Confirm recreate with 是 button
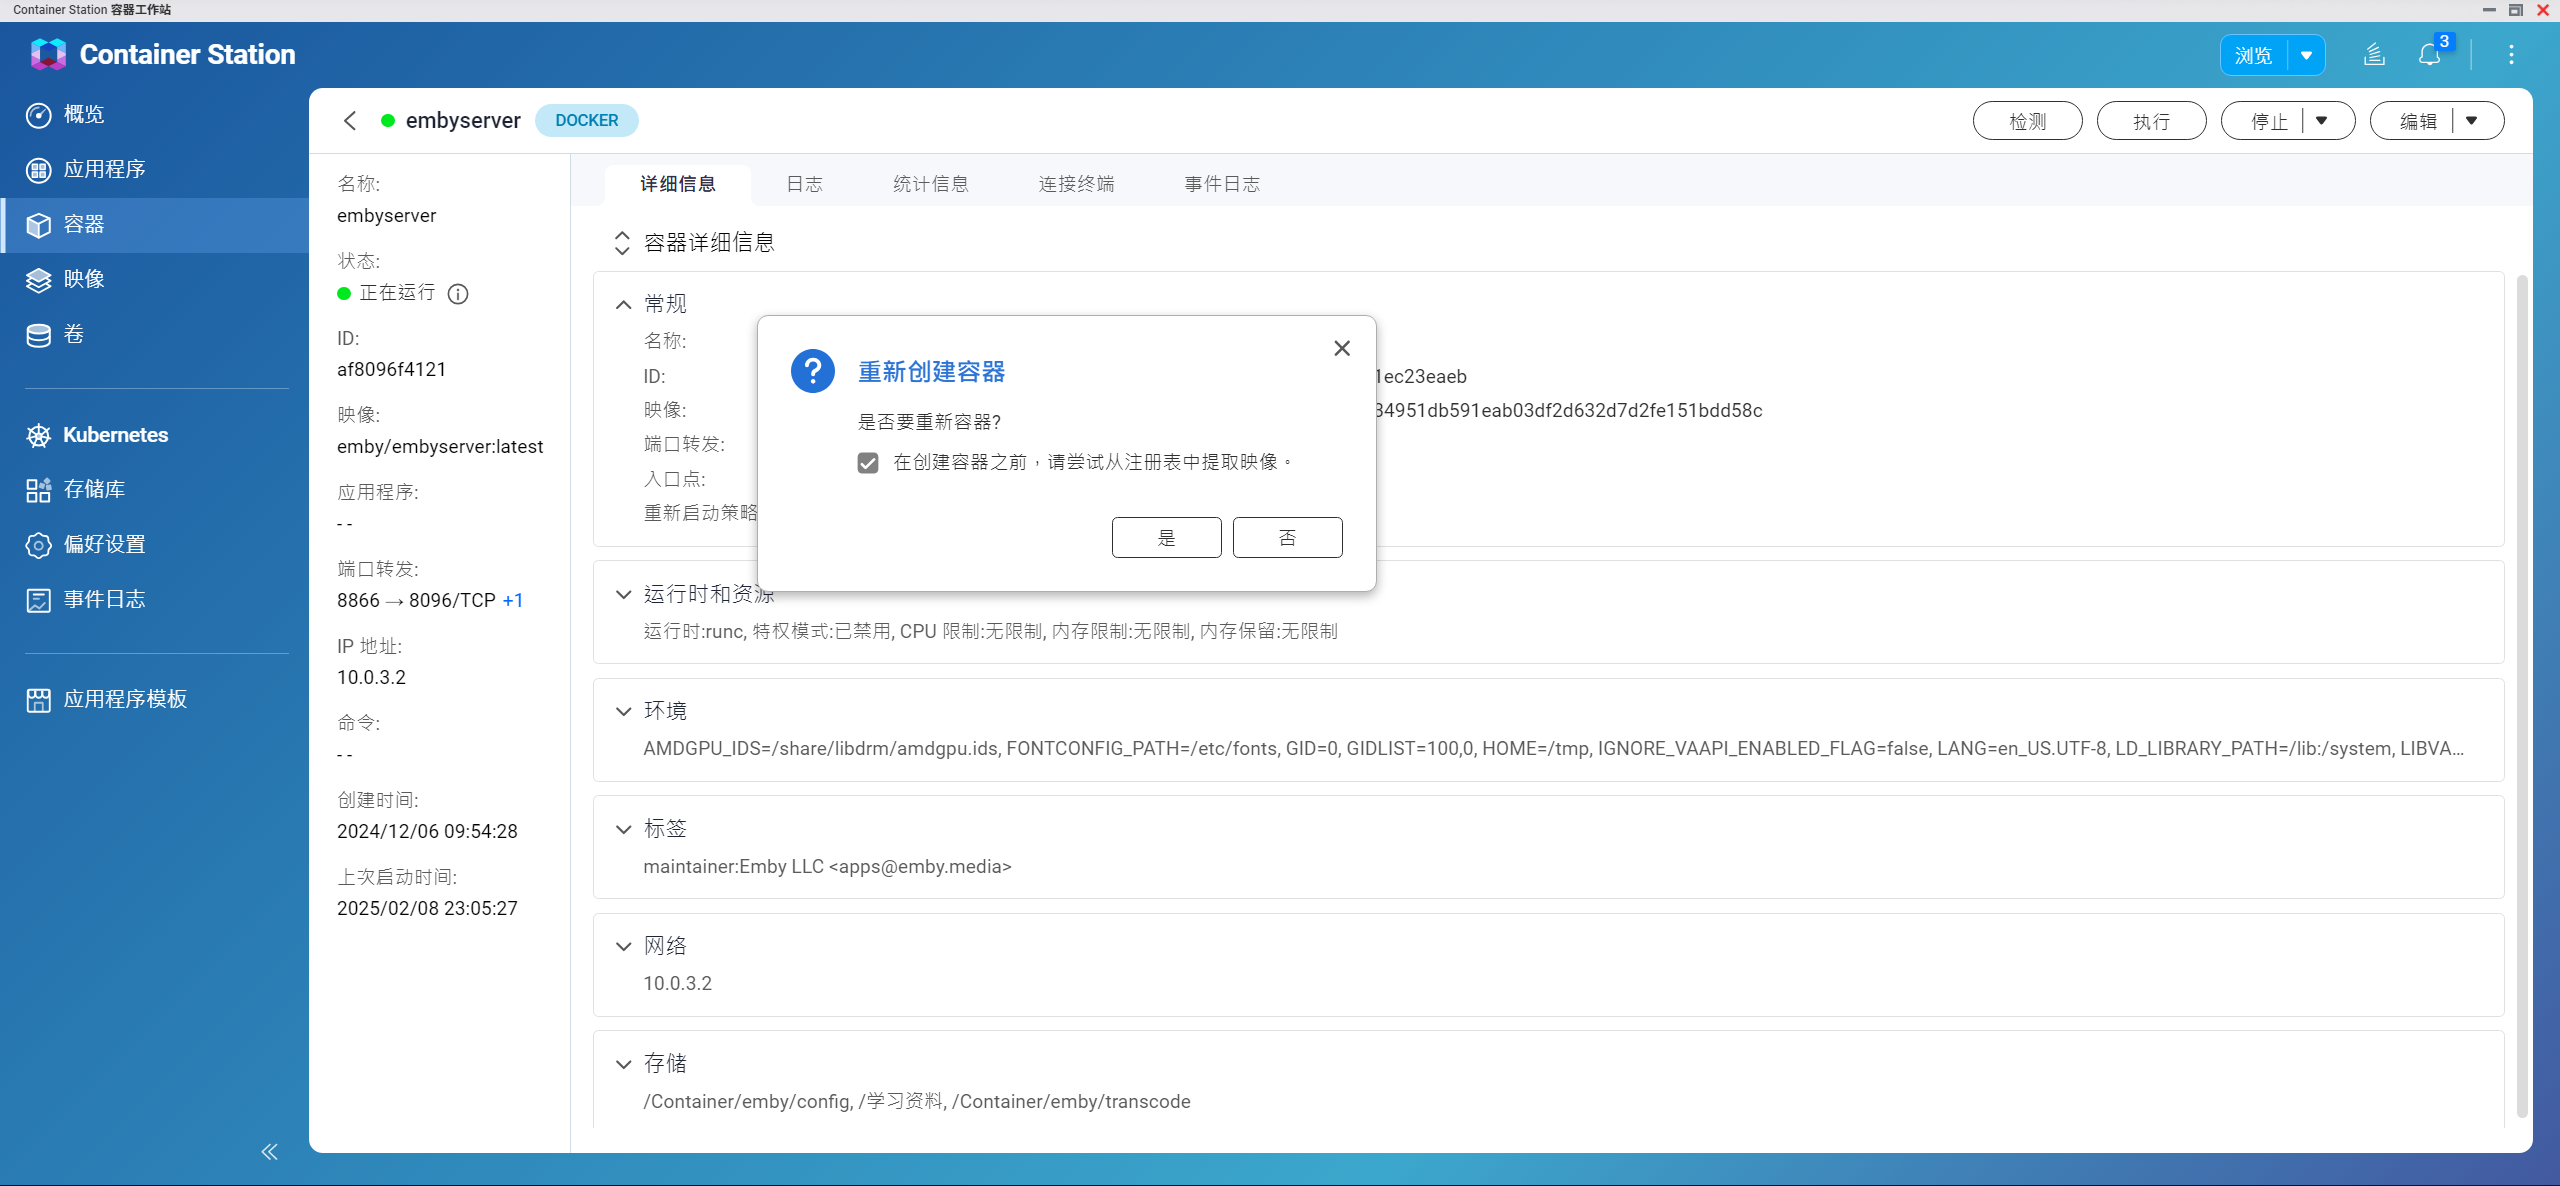 click(x=1166, y=538)
